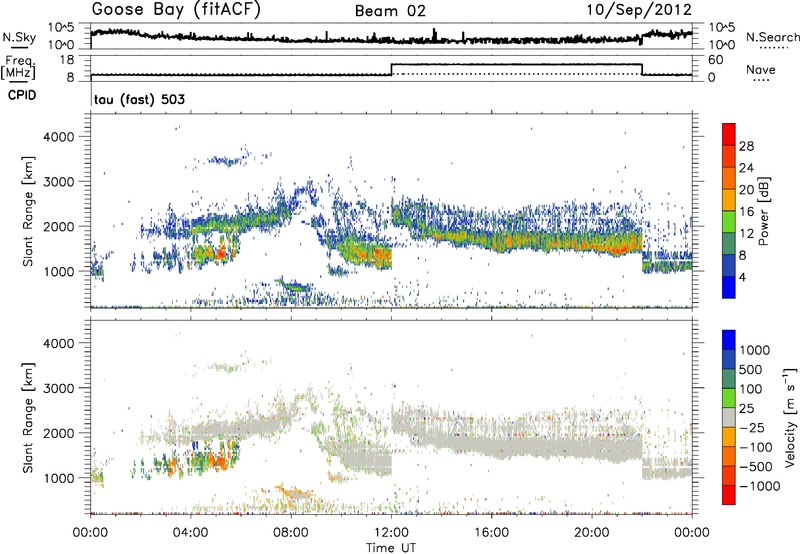The width and height of the screenshot is (800, 554).
Task: Select the 'Freq. [MHz]' axis label
Action: point(18,67)
